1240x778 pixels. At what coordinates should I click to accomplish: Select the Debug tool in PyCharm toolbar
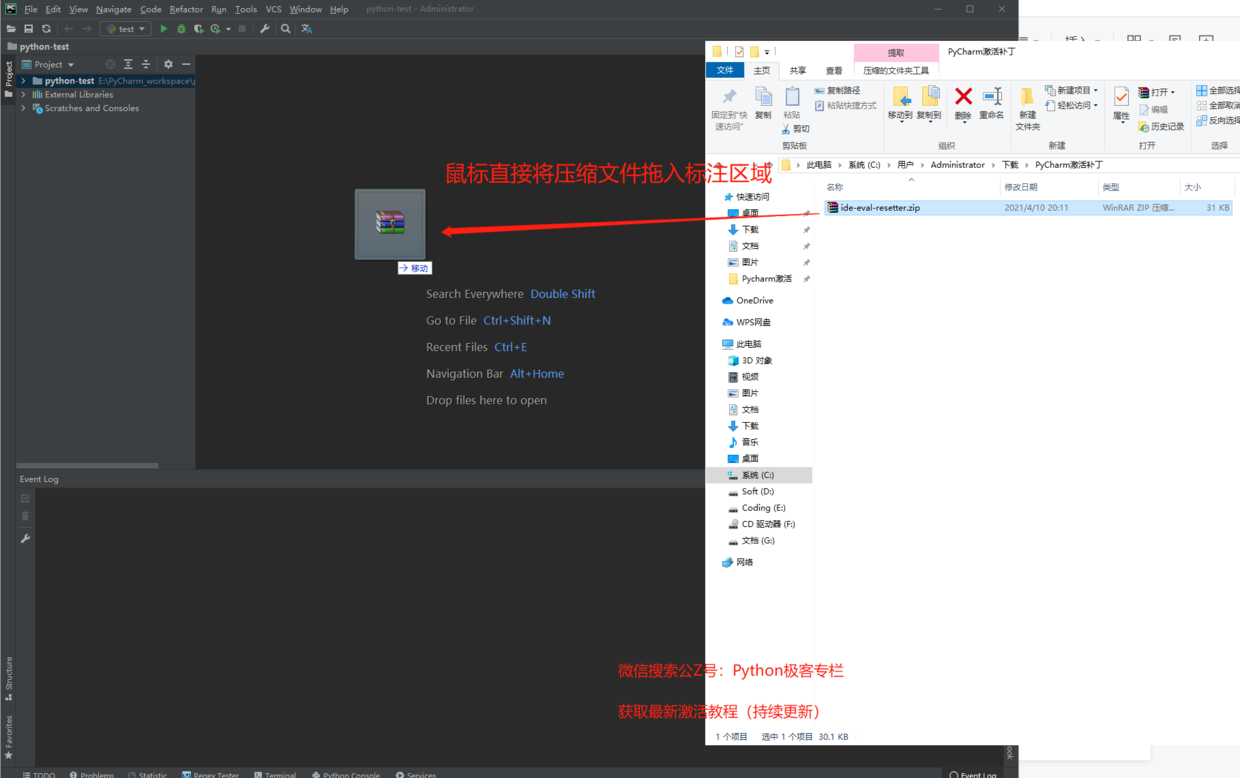point(181,28)
